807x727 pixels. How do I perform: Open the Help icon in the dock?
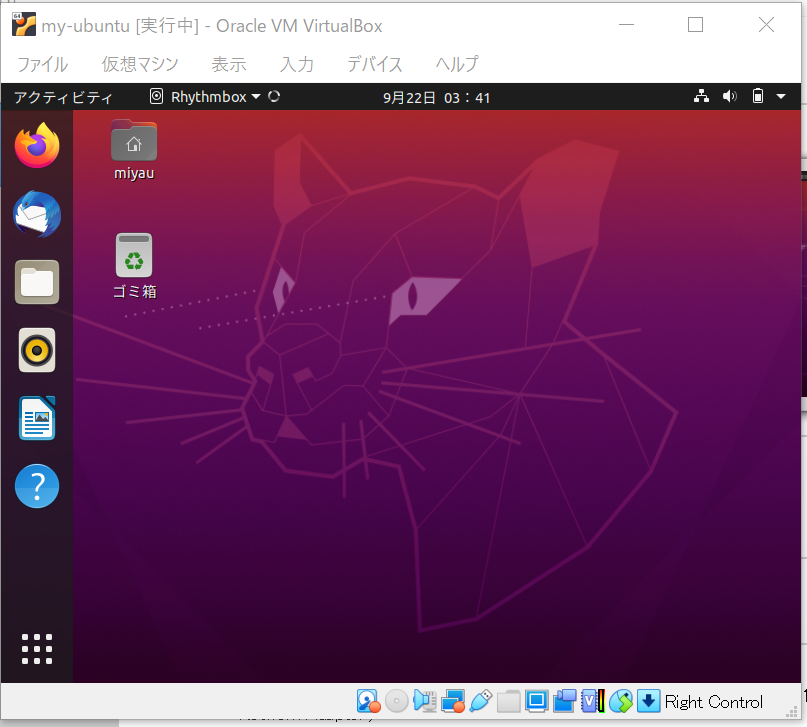(x=37, y=486)
